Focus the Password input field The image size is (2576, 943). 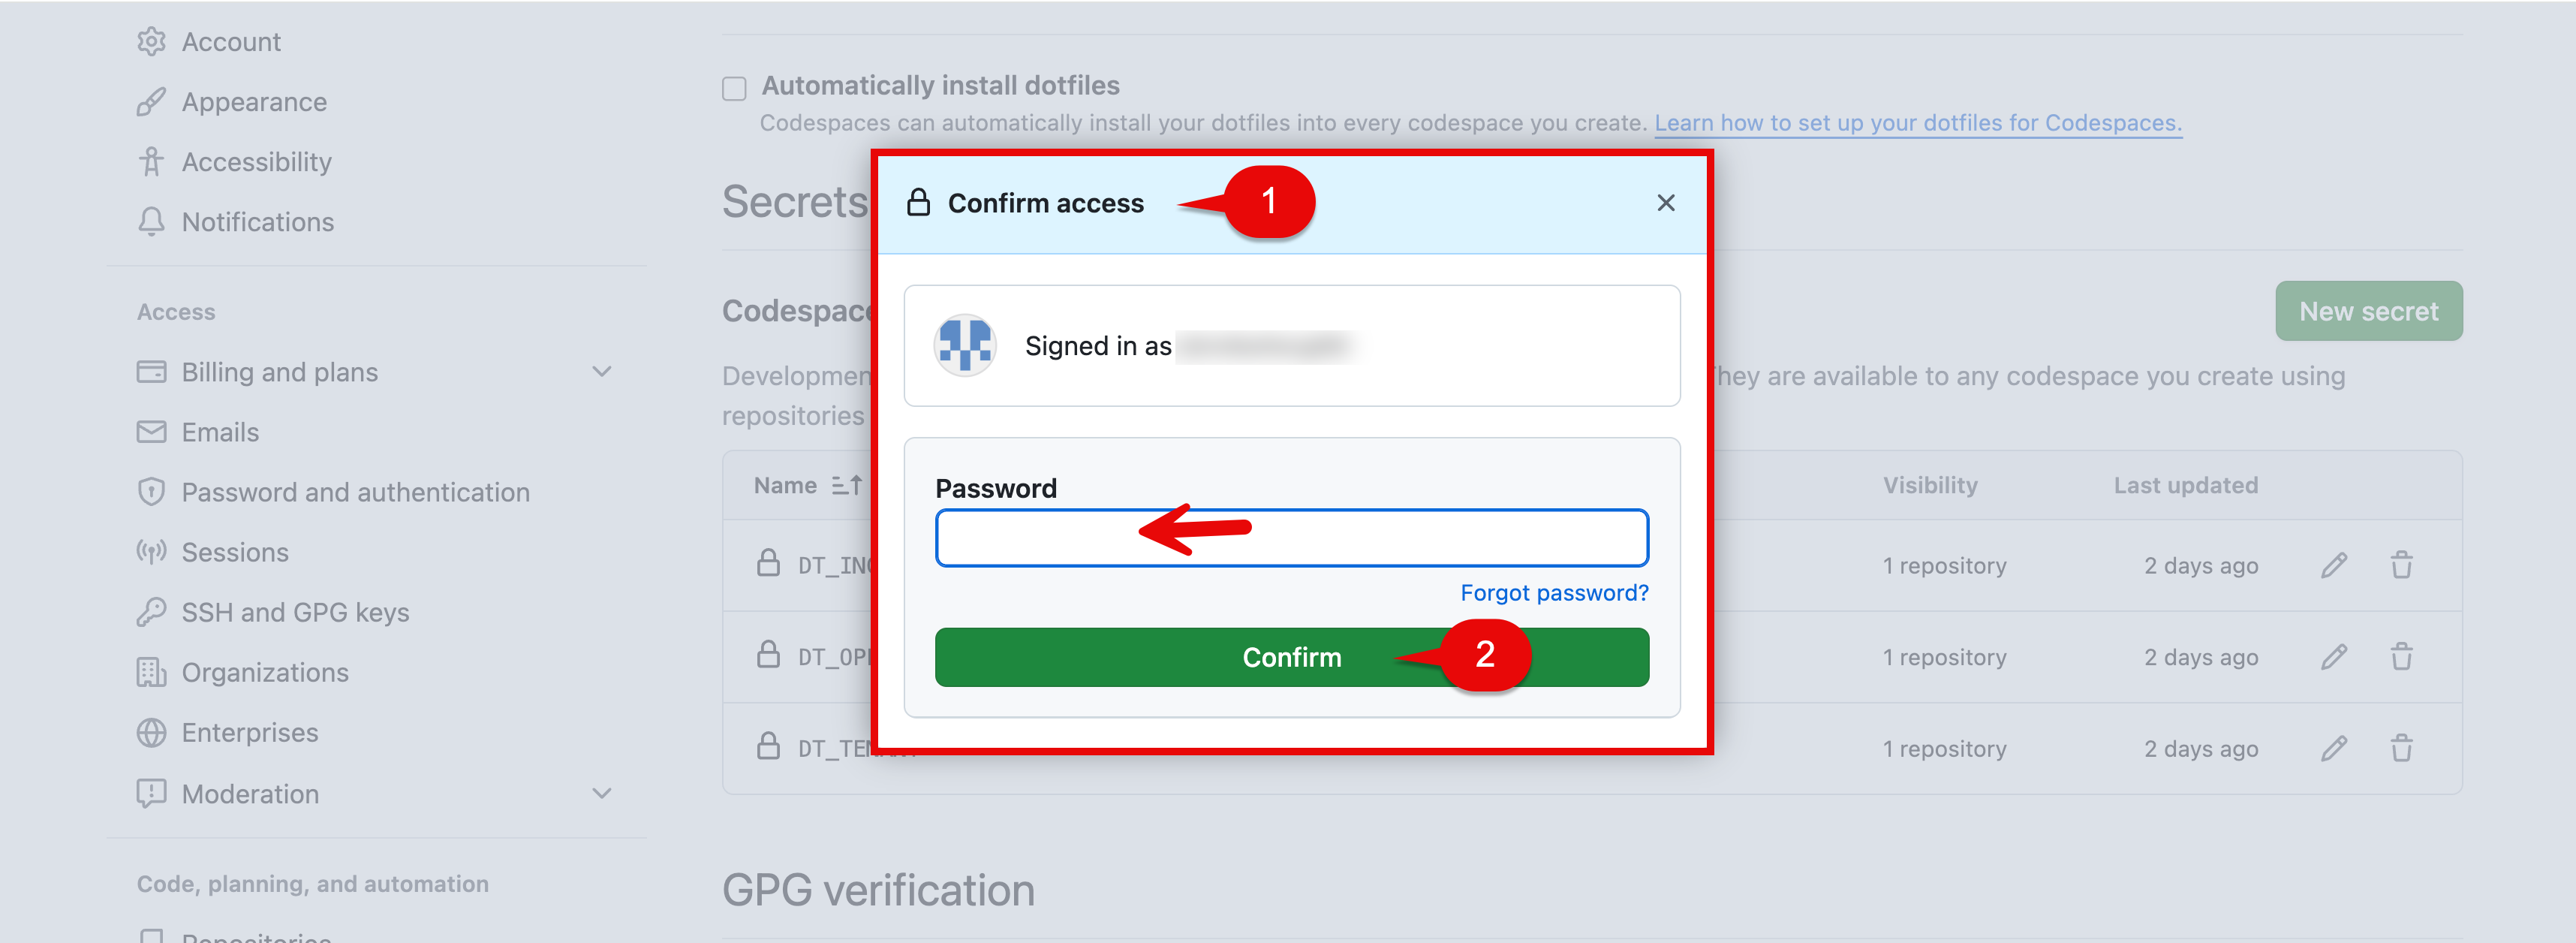pyautogui.click(x=1291, y=538)
